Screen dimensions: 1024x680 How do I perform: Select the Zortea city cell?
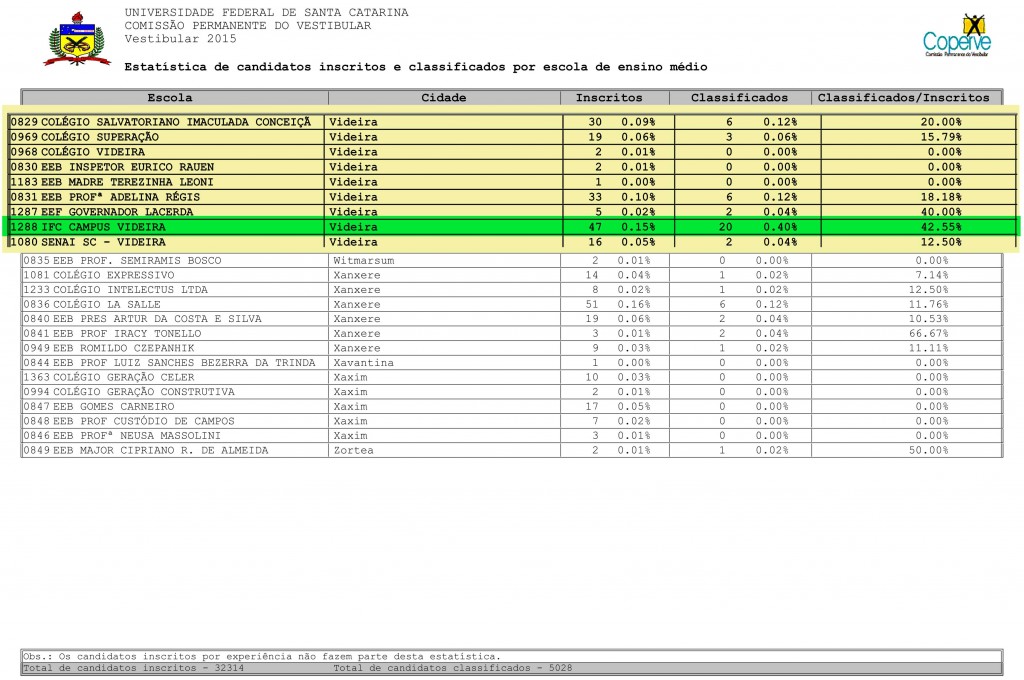pos(353,450)
